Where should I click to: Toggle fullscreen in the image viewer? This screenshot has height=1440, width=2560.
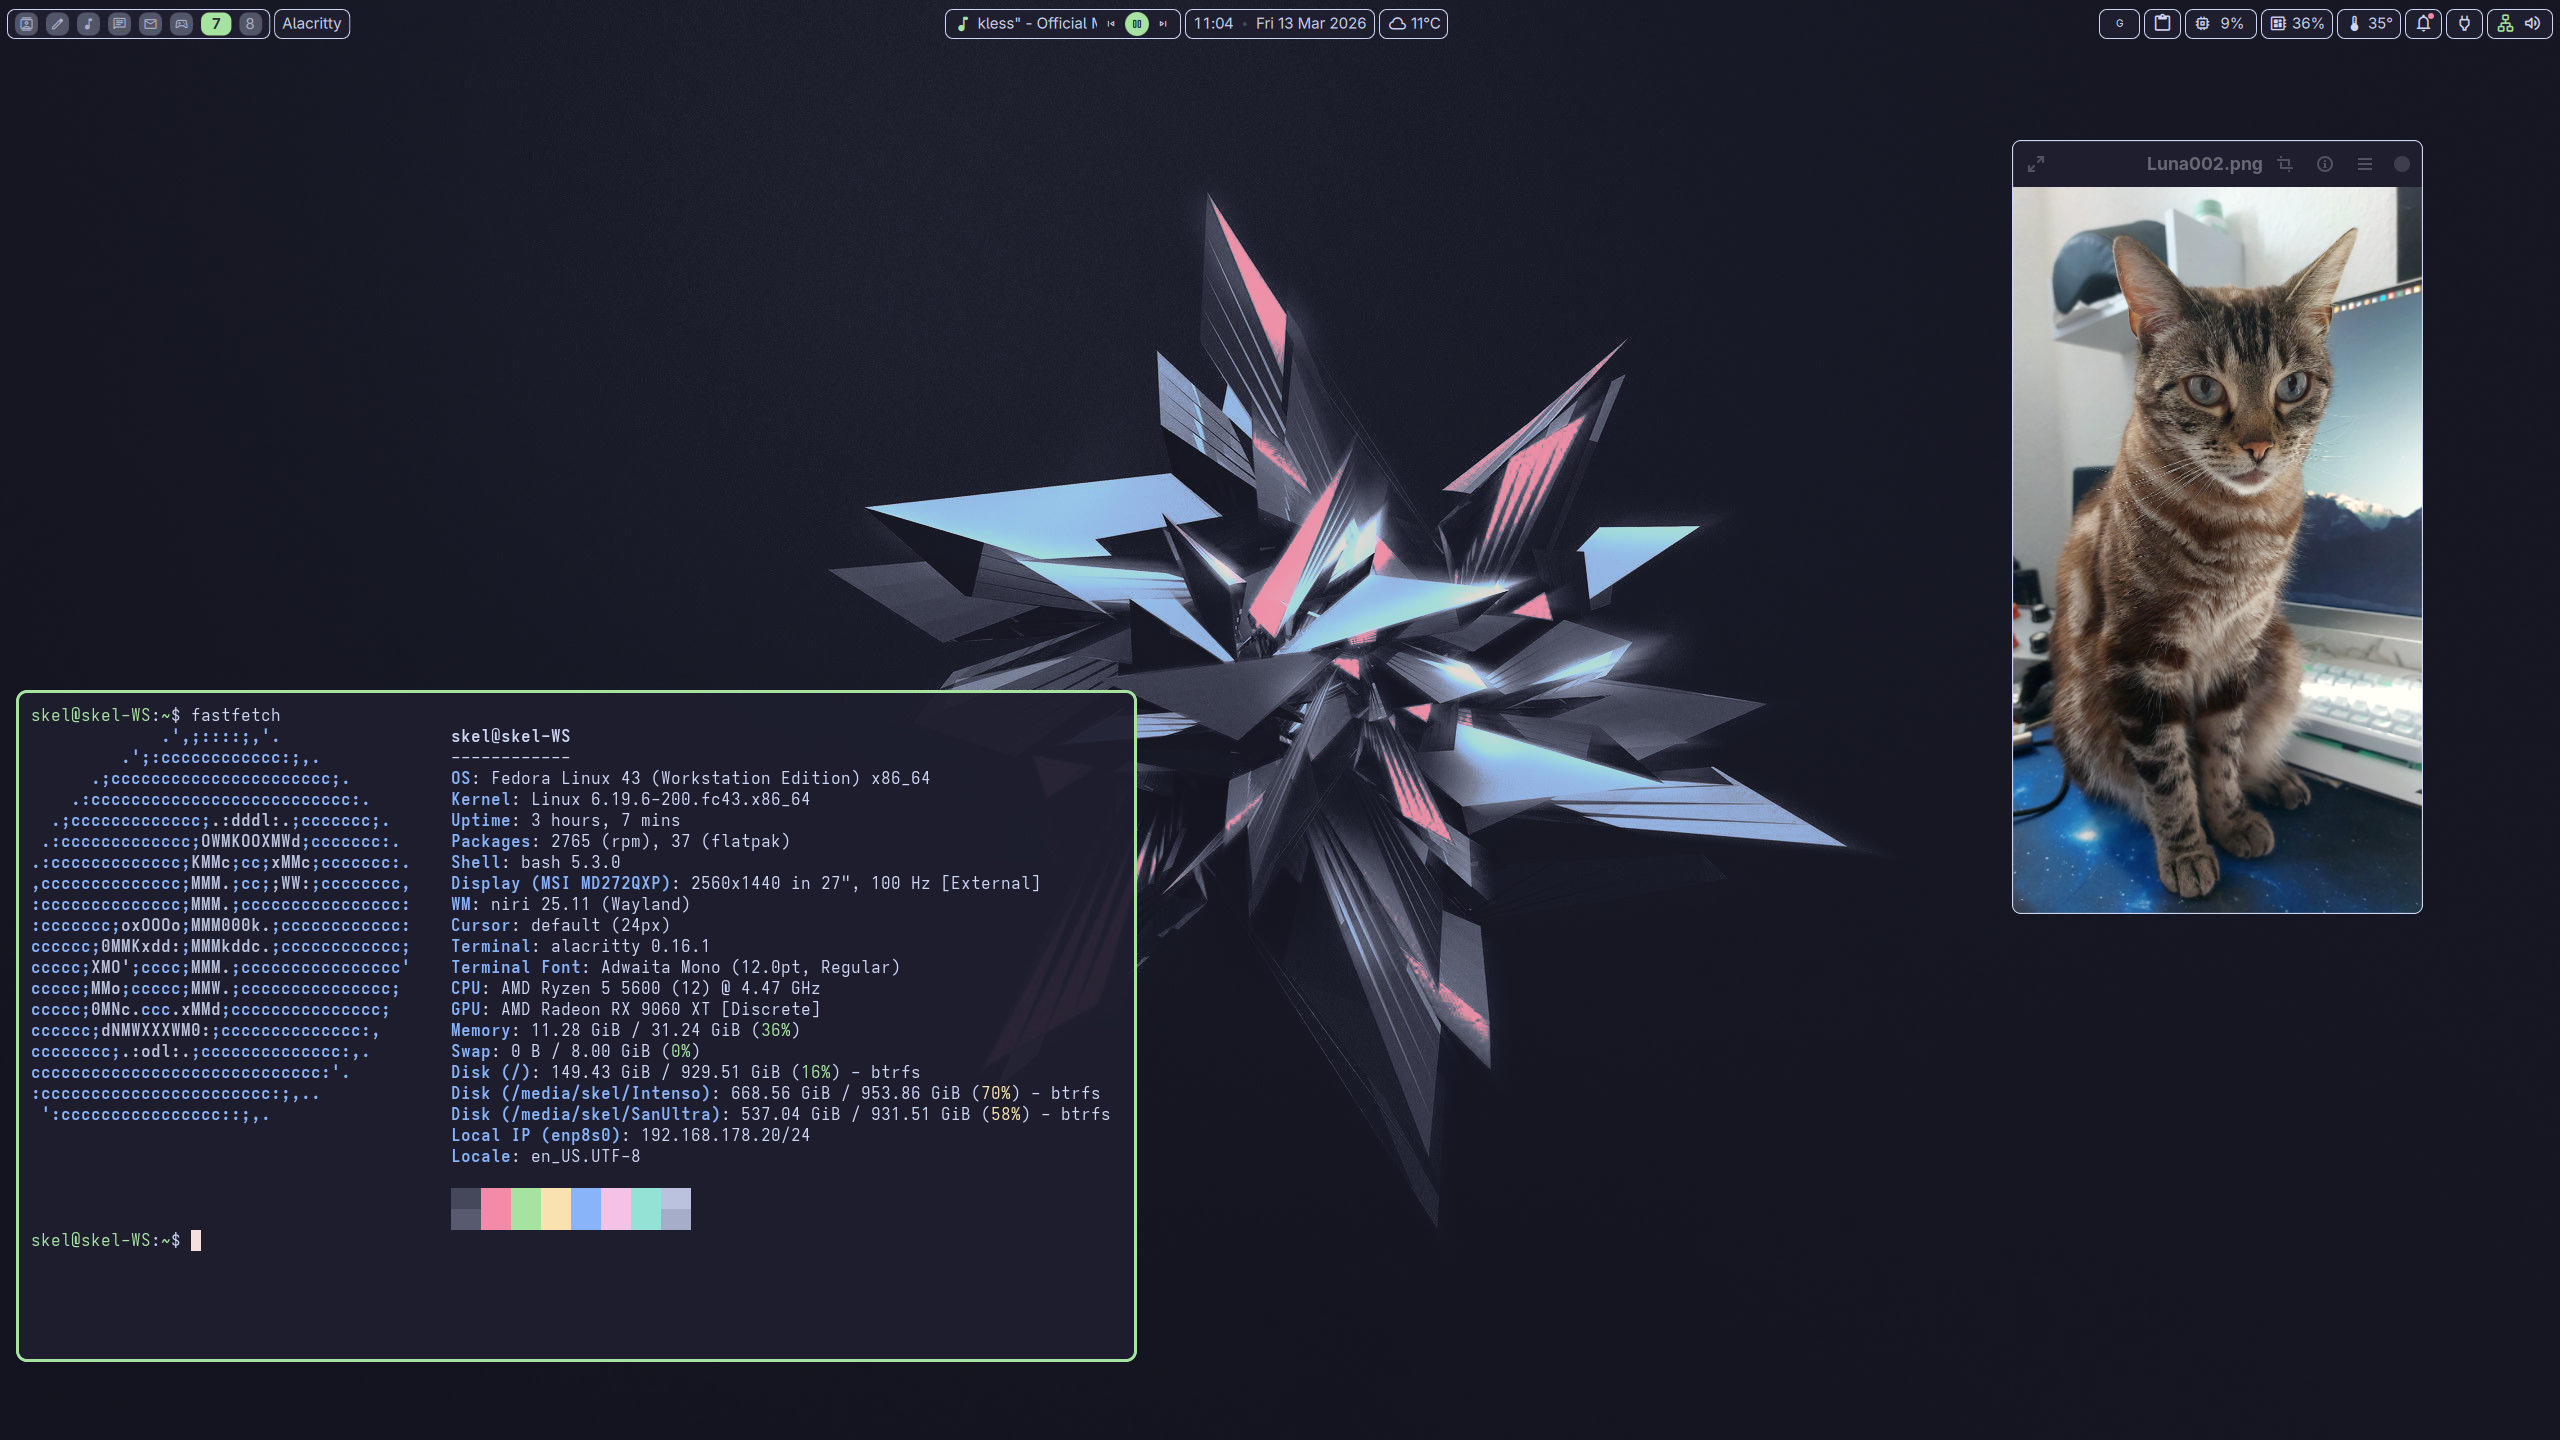tap(2036, 164)
